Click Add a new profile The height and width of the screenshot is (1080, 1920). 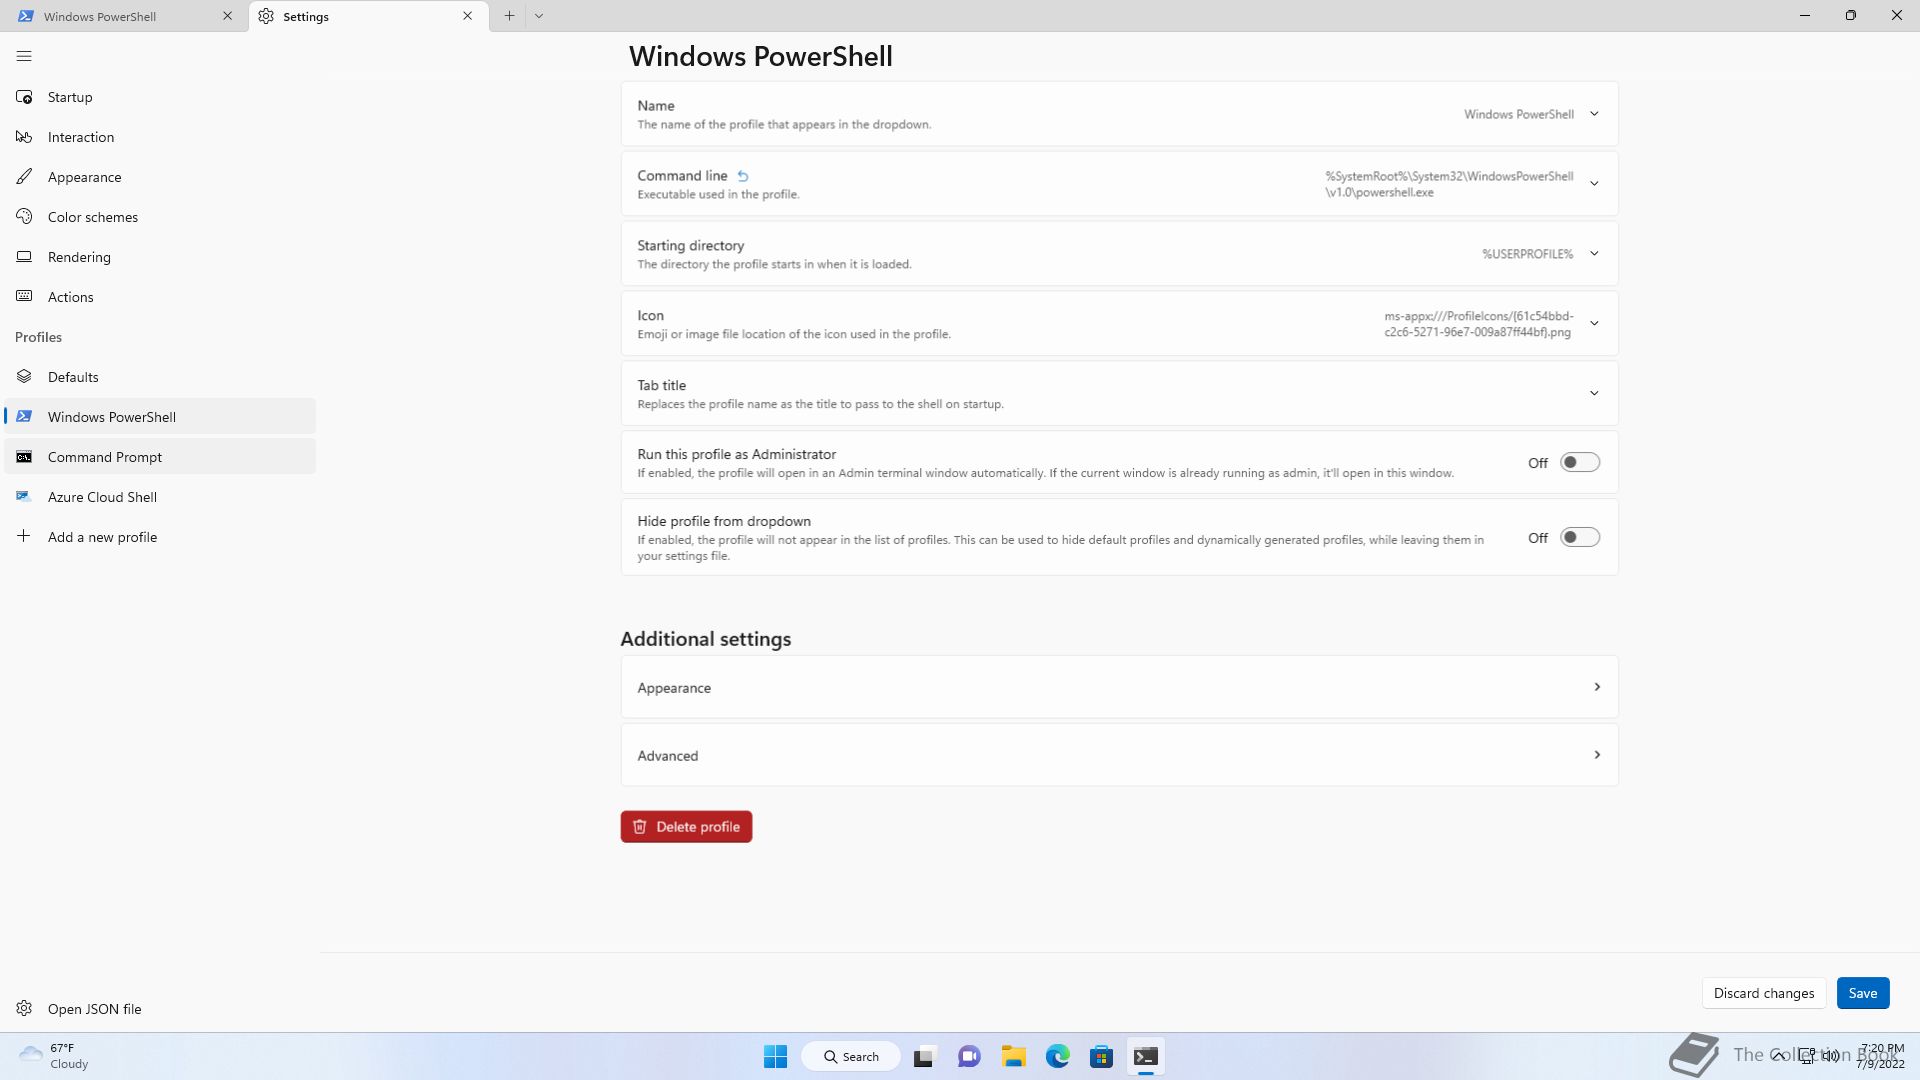(x=160, y=537)
